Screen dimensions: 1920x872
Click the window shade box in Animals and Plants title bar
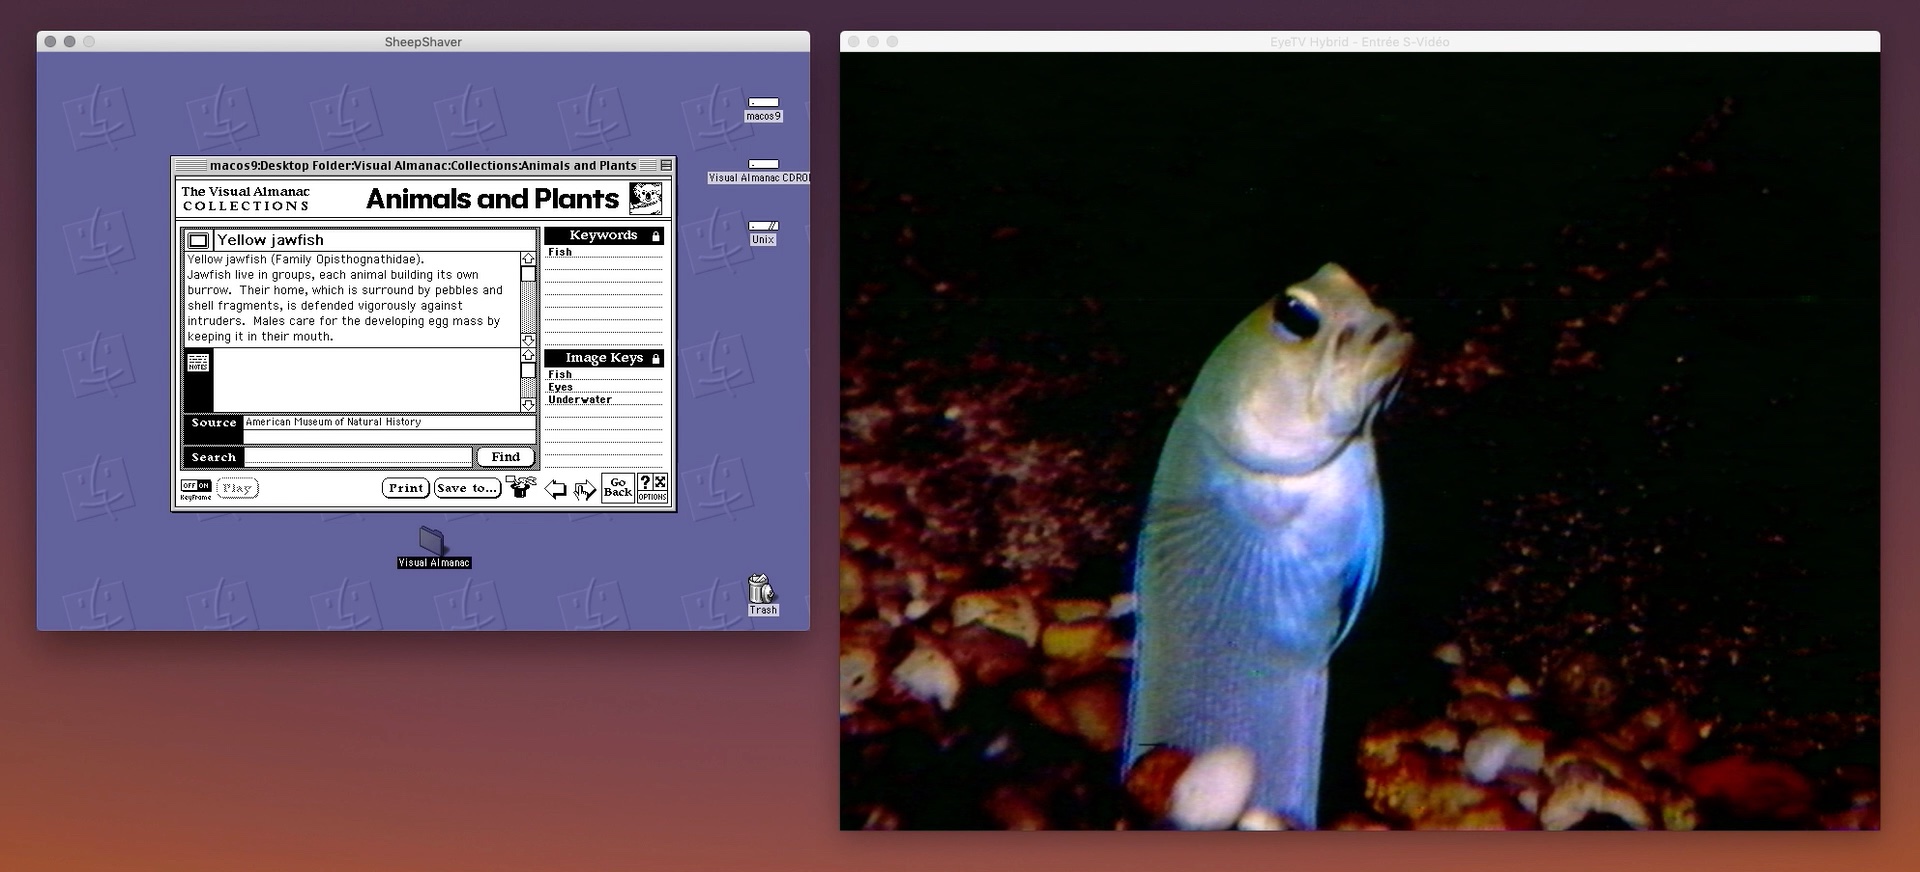point(666,166)
